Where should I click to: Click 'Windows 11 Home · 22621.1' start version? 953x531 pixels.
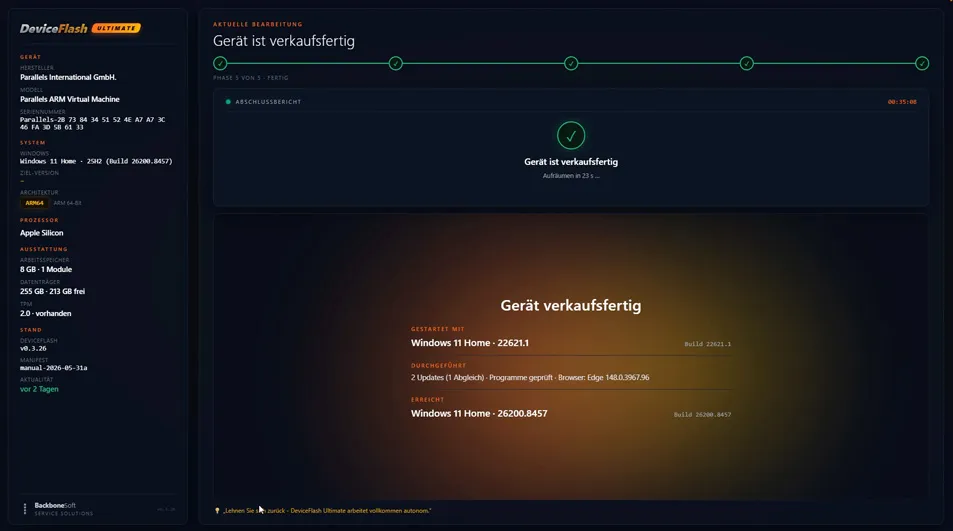click(470, 343)
